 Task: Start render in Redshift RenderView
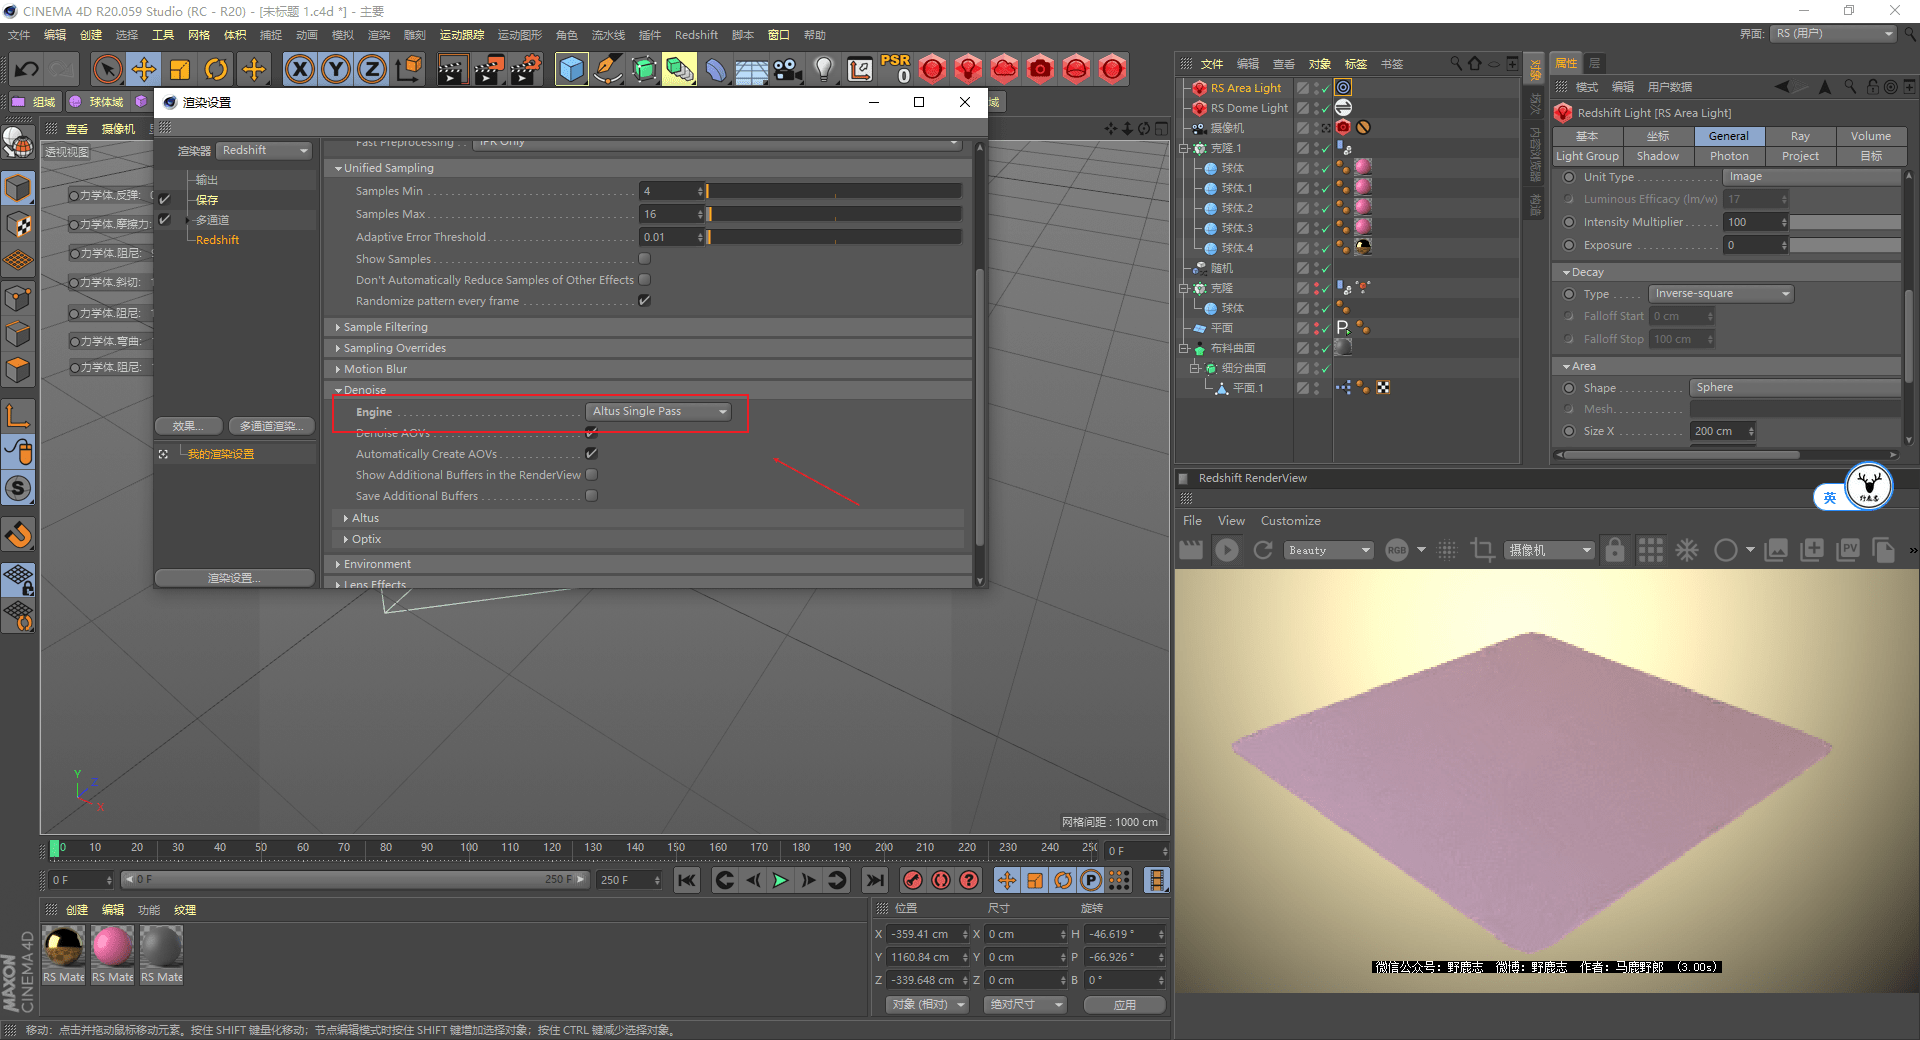[1227, 550]
